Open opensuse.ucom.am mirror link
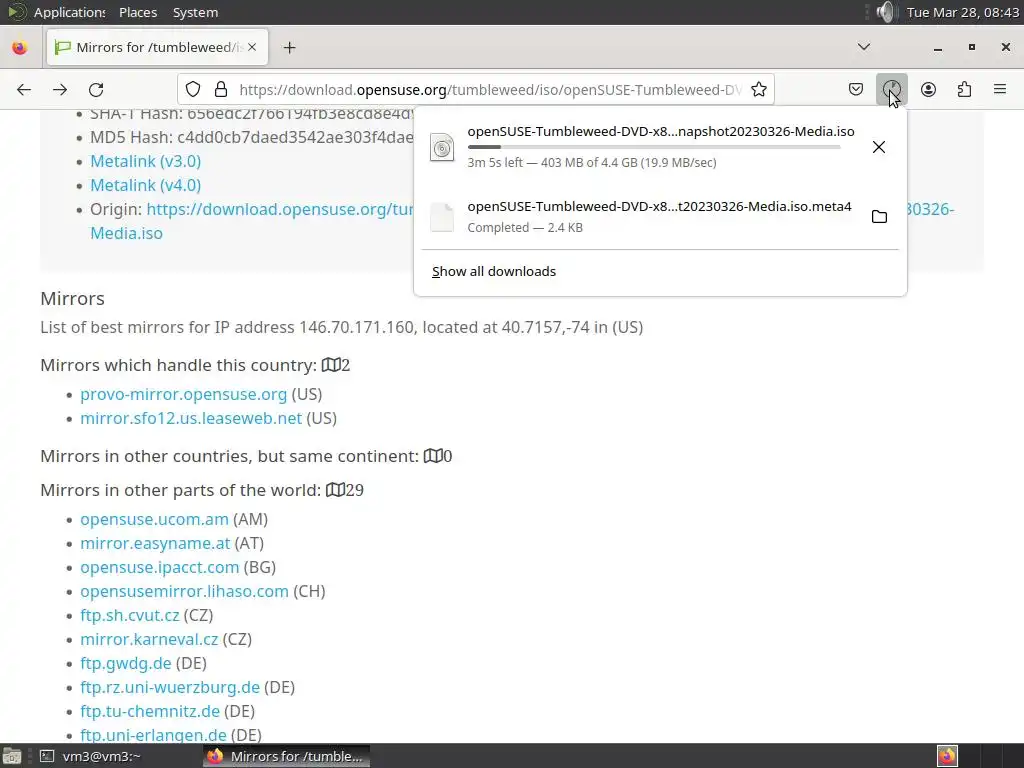 click(x=154, y=520)
